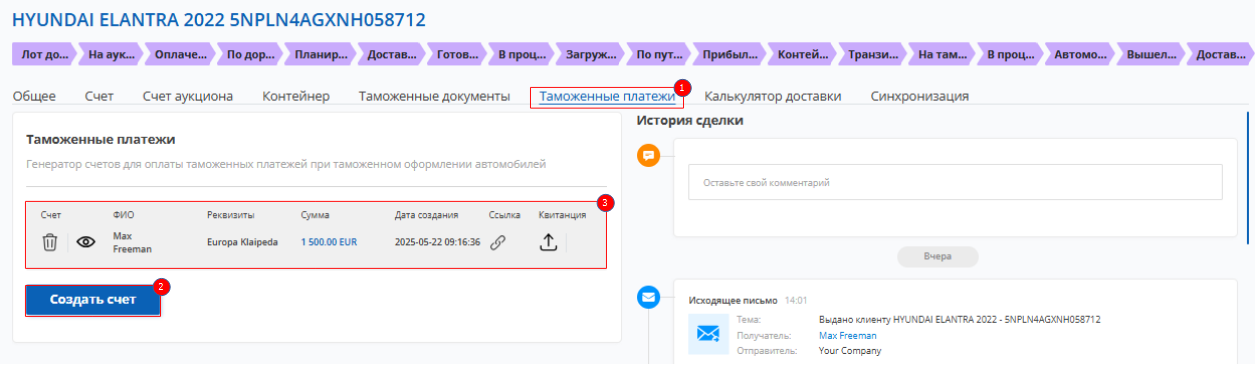The width and height of the screenshot is (1255, 387).
Task: Click the blue envelope timeline icon
Action: (649, 297)
